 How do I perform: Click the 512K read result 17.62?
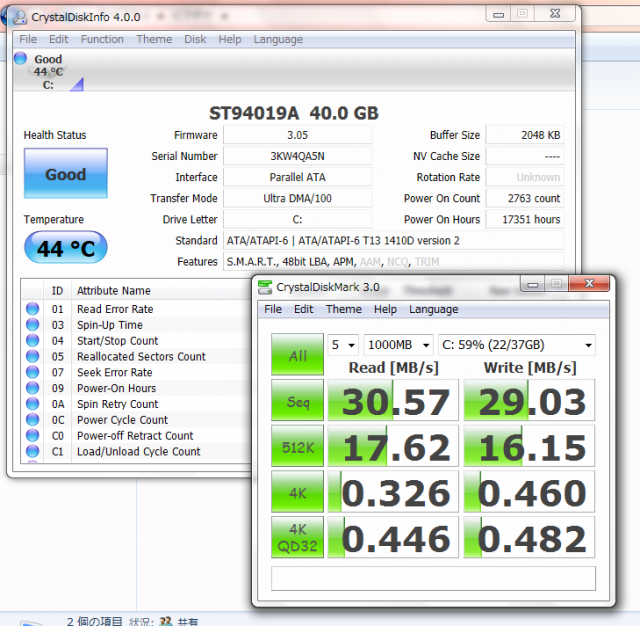tap(393, 446)
